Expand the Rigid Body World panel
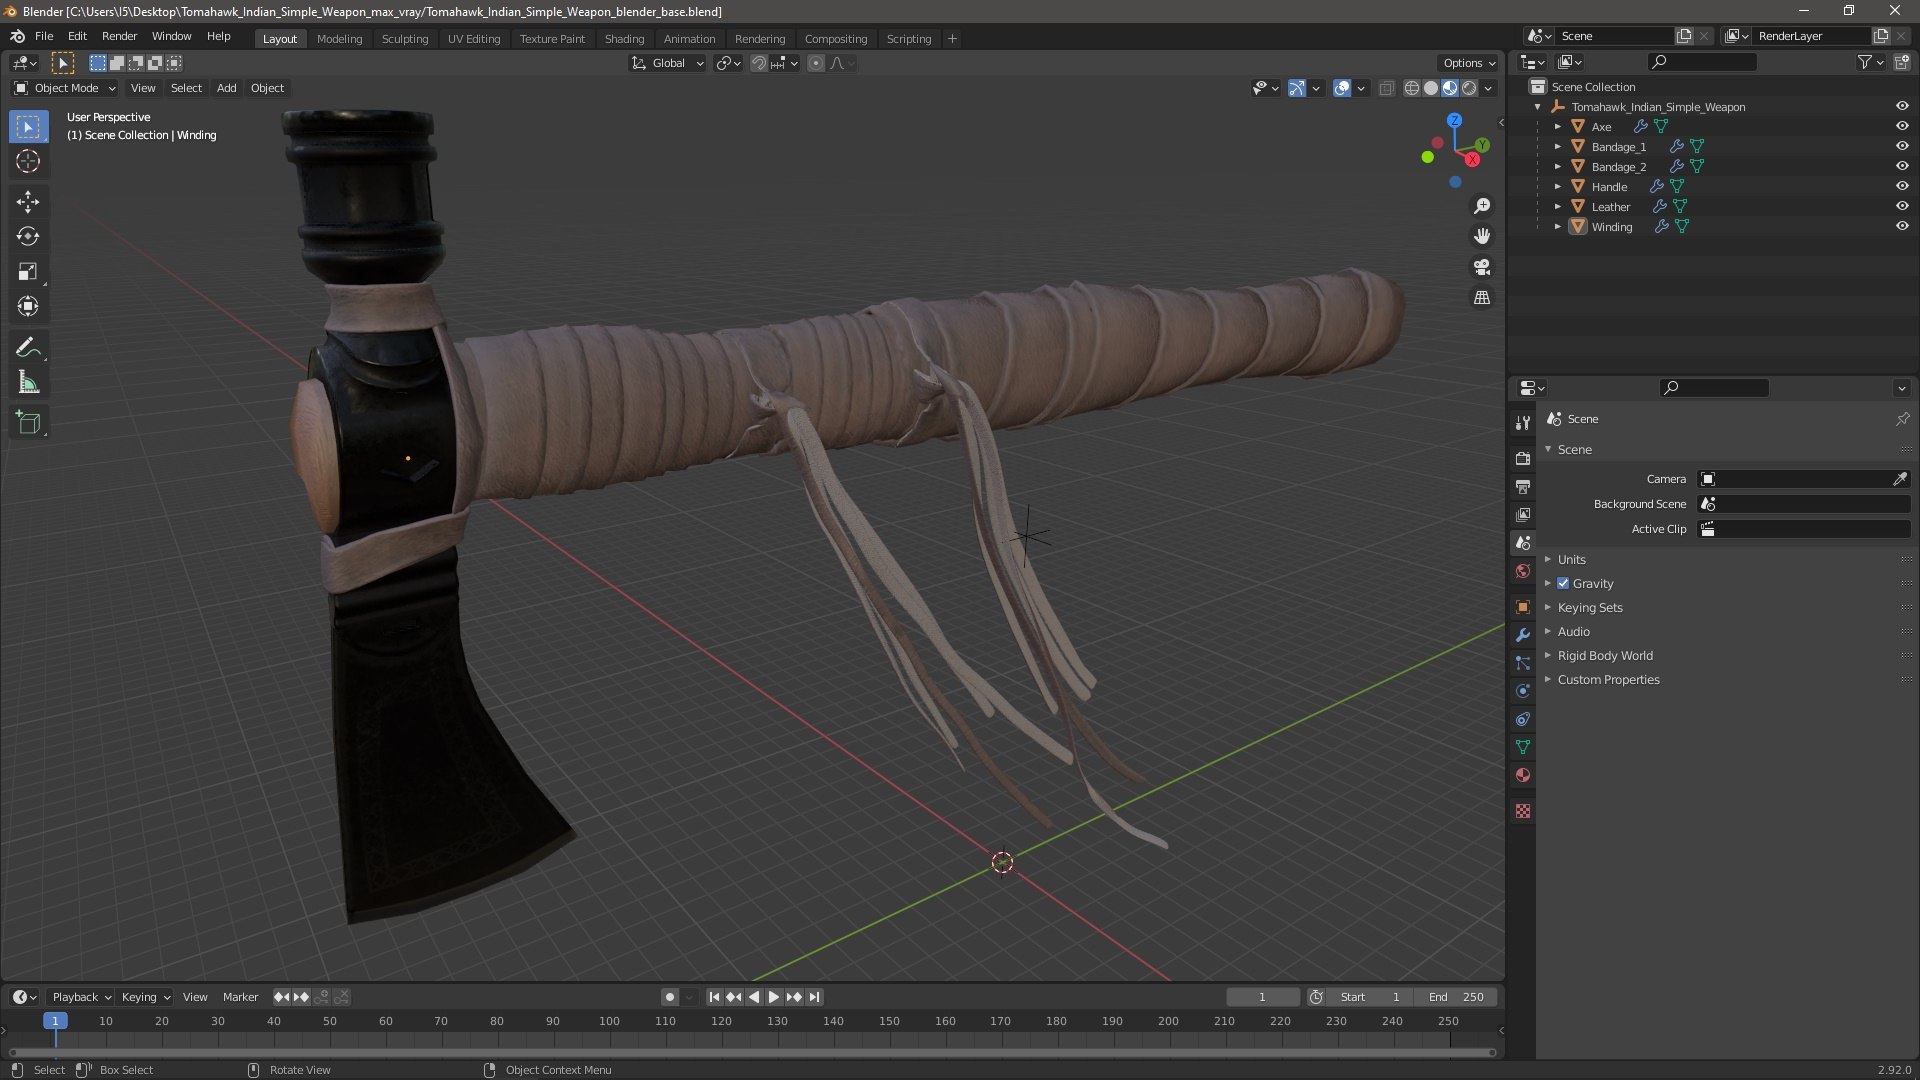The height and width of the screenshot is (1080, 1920). point(1604,655)
